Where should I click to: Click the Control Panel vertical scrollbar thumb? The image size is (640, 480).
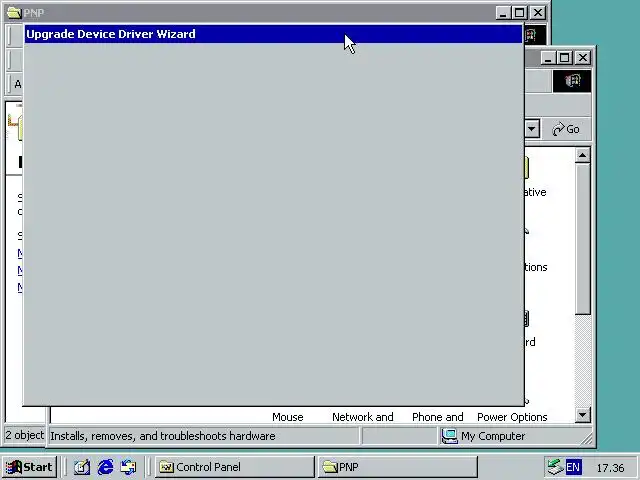point(582,239)
